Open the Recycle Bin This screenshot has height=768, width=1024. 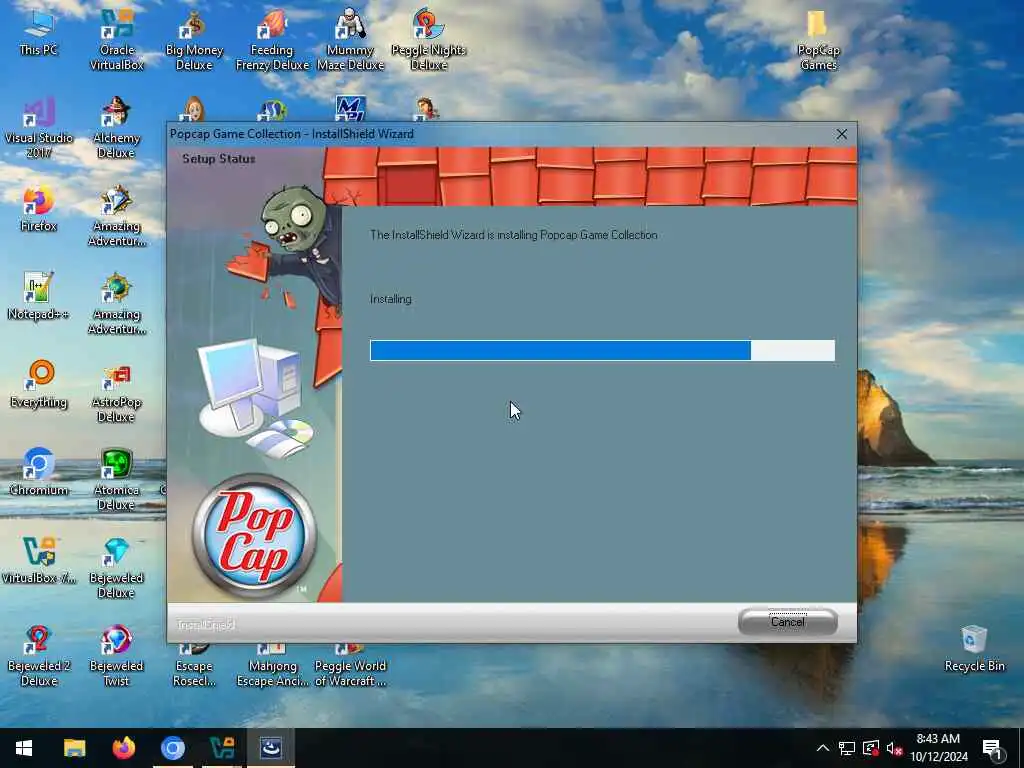(974, 648)
